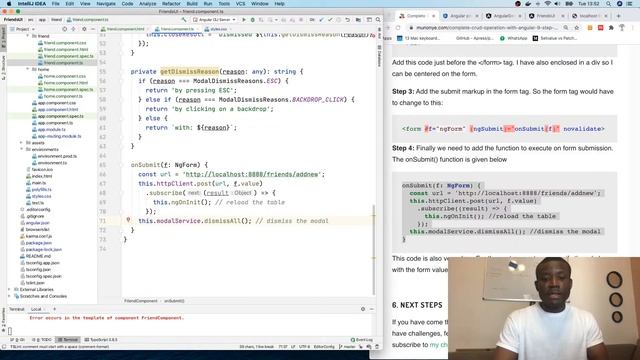Bookmark the page with star icon
Screen dimensions: 640x360
pyautogui.click(x=576, y=28)
